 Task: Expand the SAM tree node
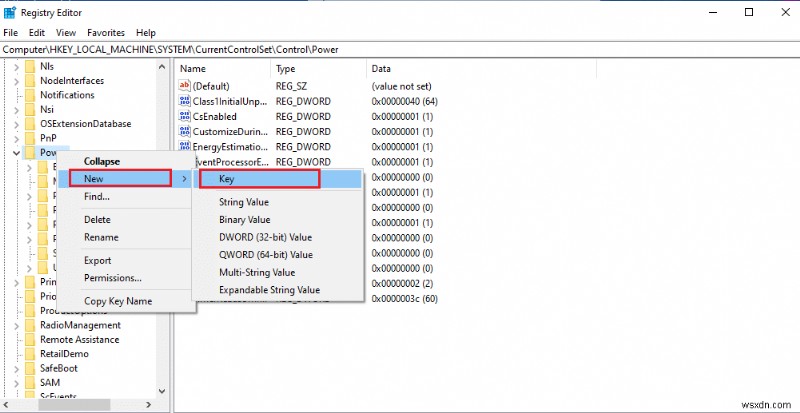(16, 383)
